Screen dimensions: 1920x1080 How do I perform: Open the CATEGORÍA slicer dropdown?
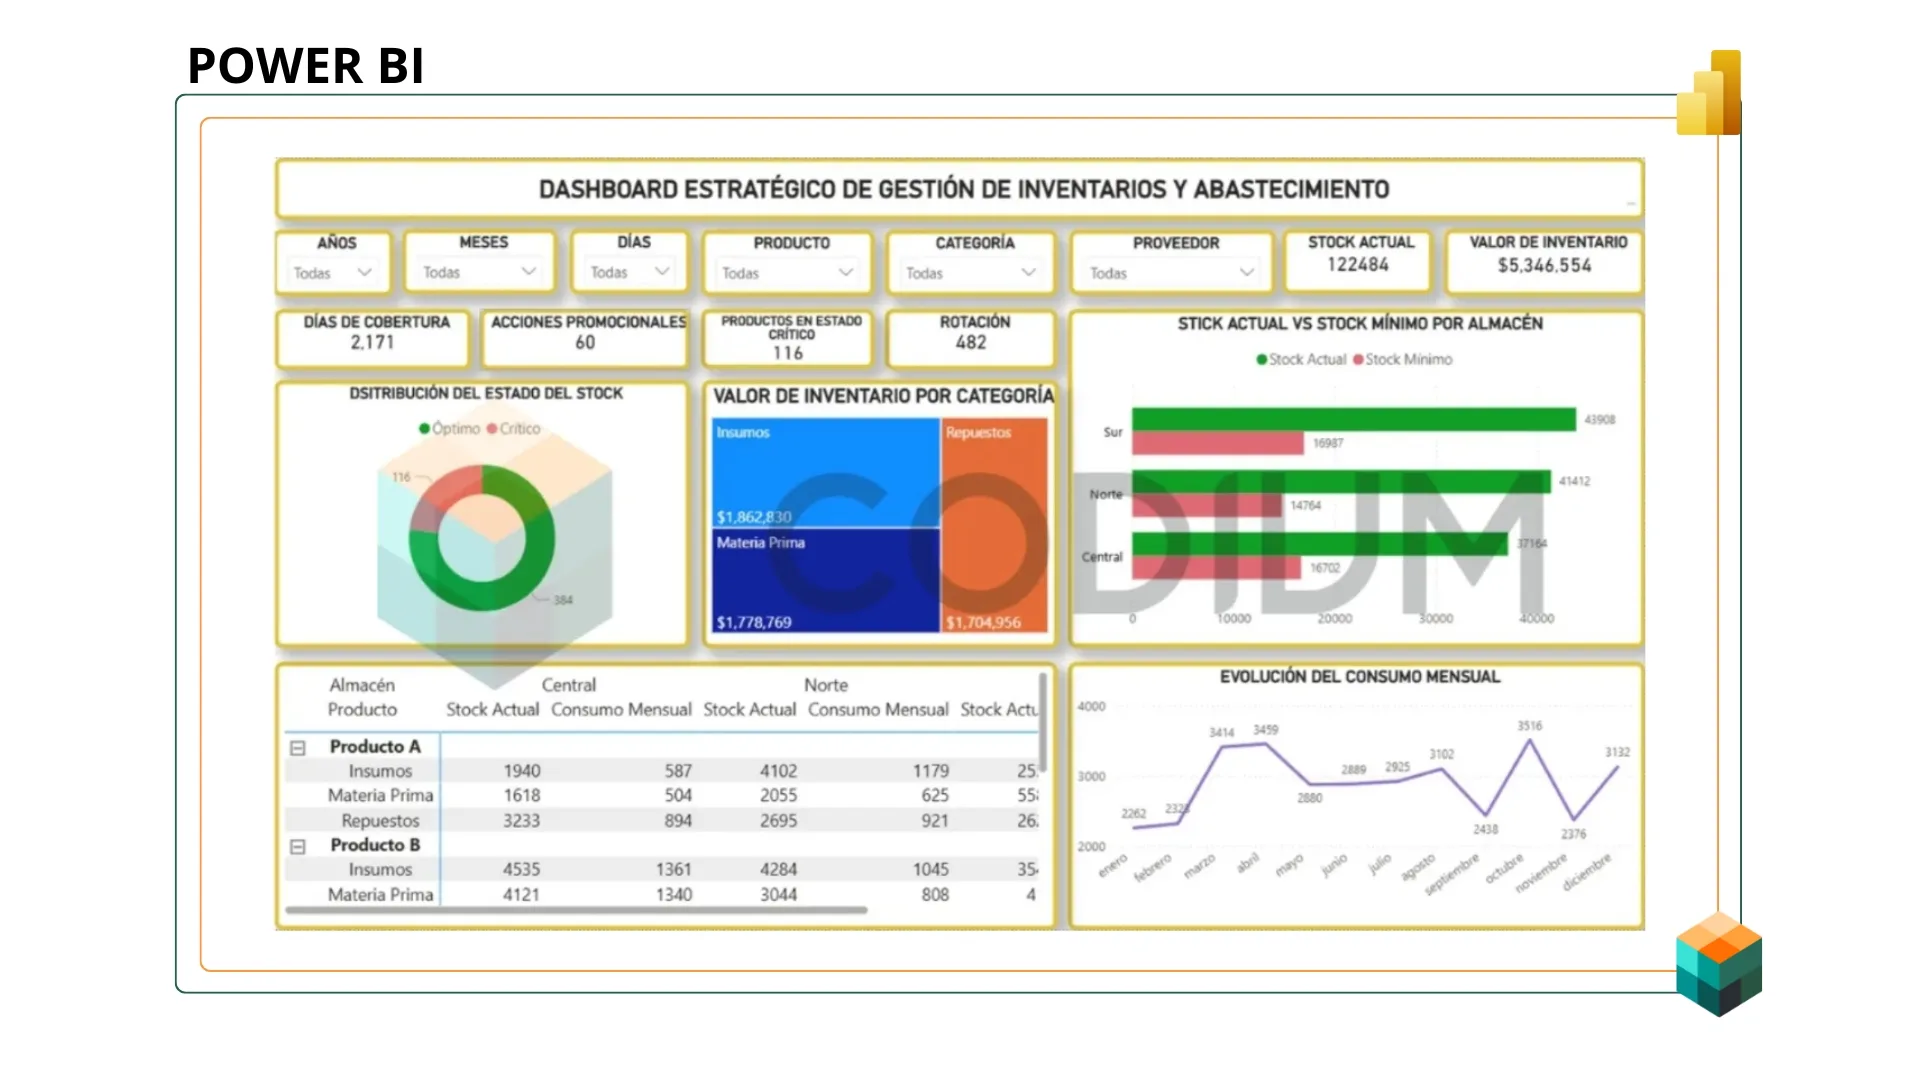pos(970,272)
